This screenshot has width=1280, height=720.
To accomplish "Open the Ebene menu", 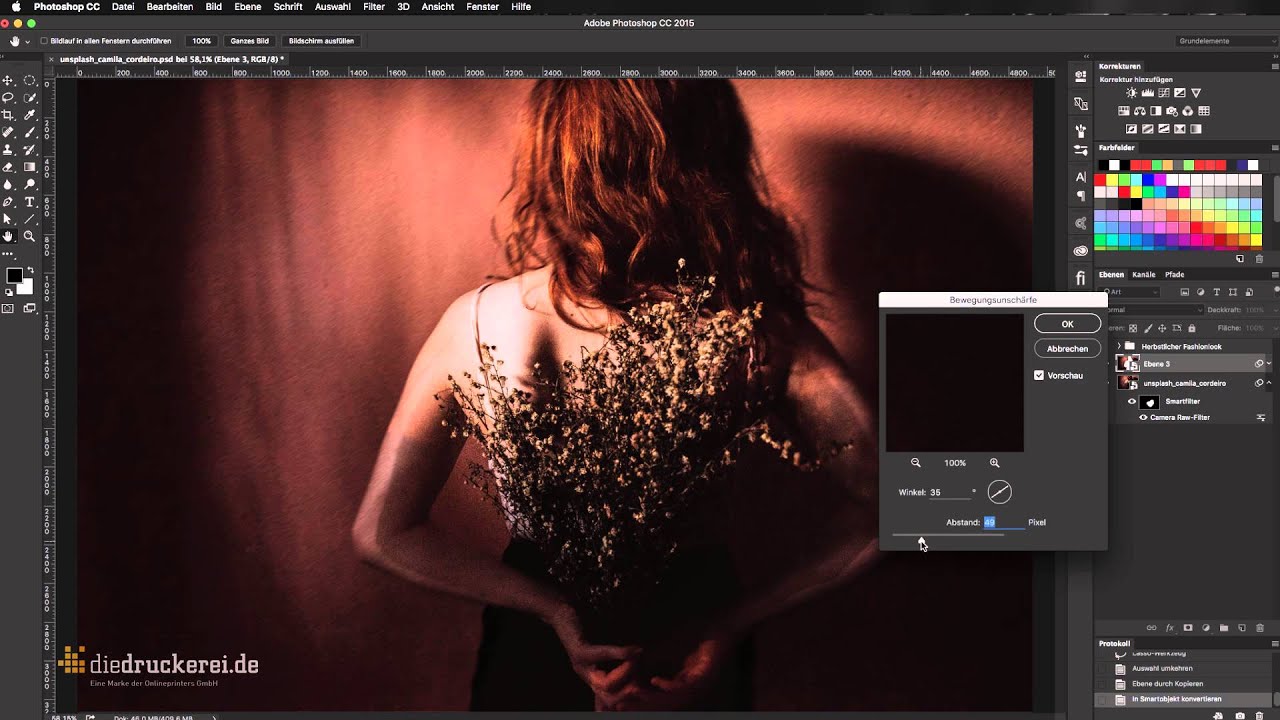I will coord(247,7).
